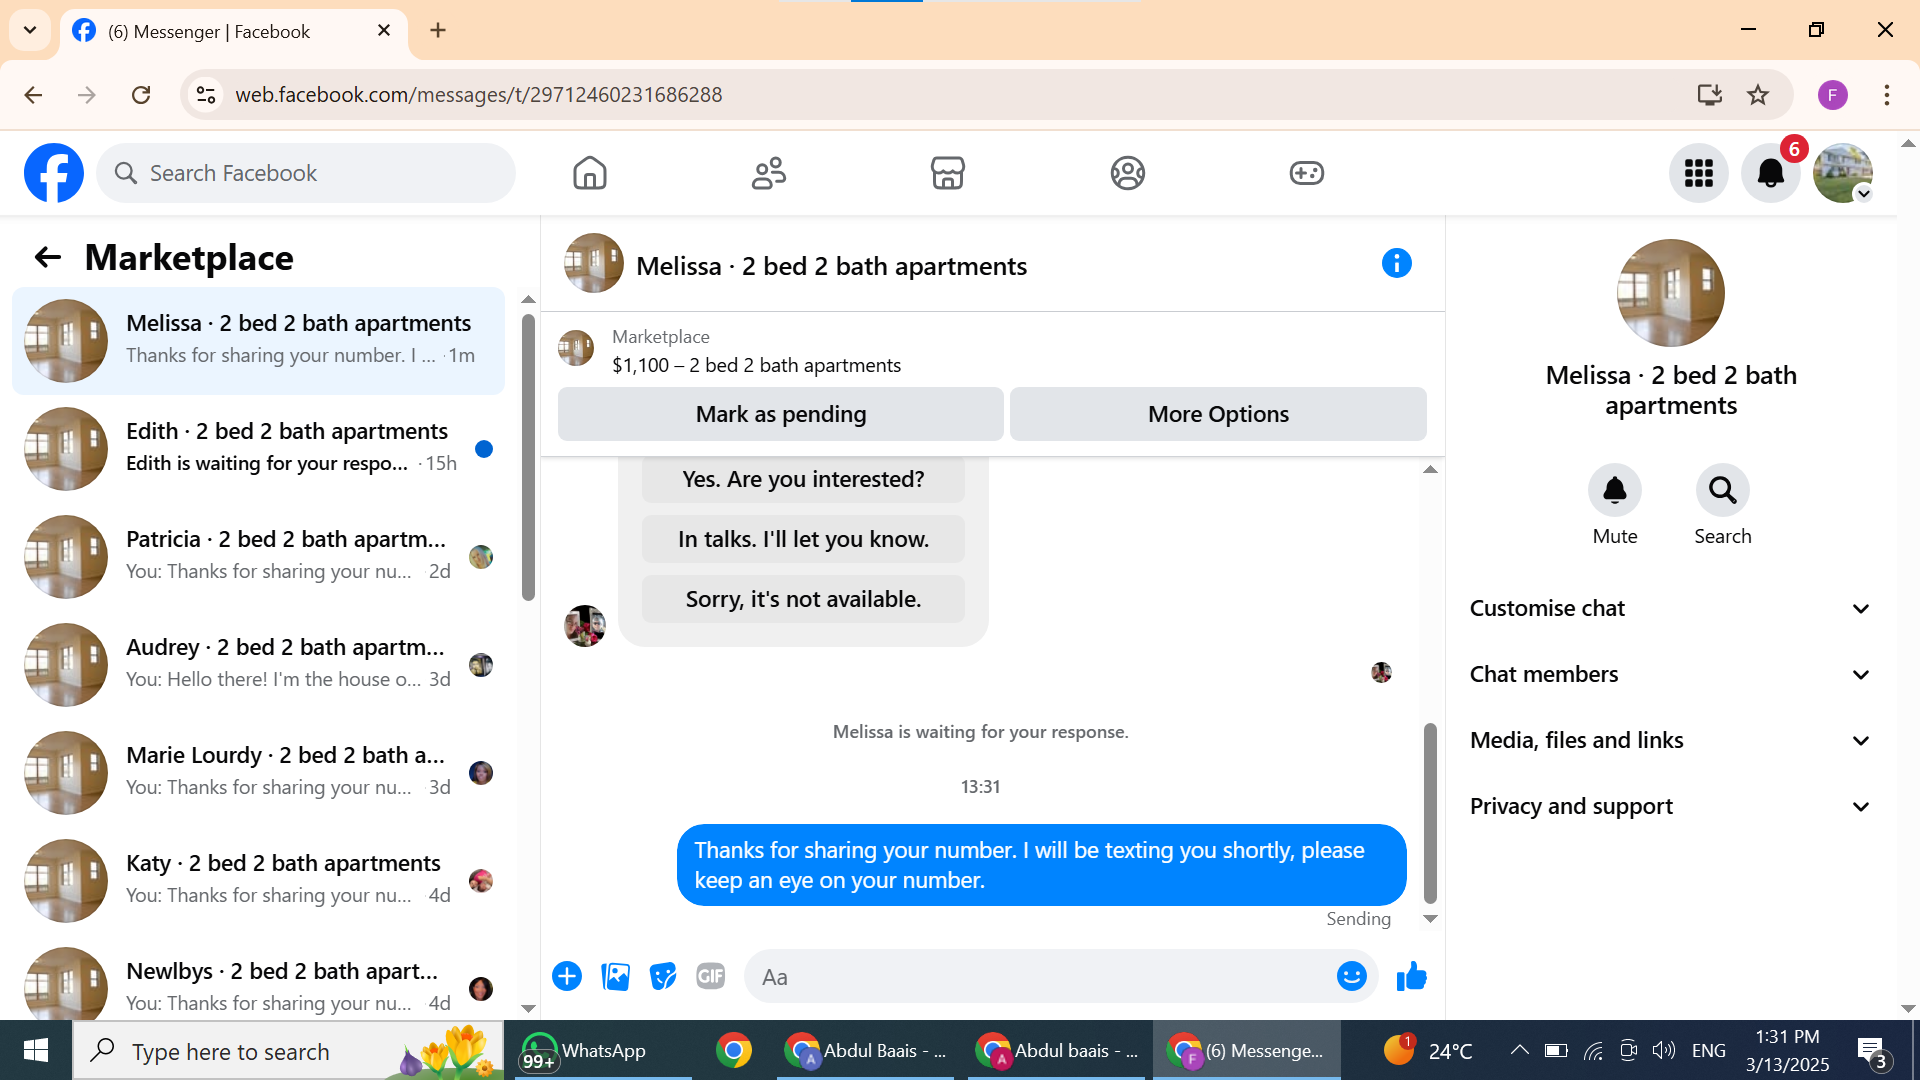Open the Friends icon in top navigation

pyautogui.click(x=769, y=173)
